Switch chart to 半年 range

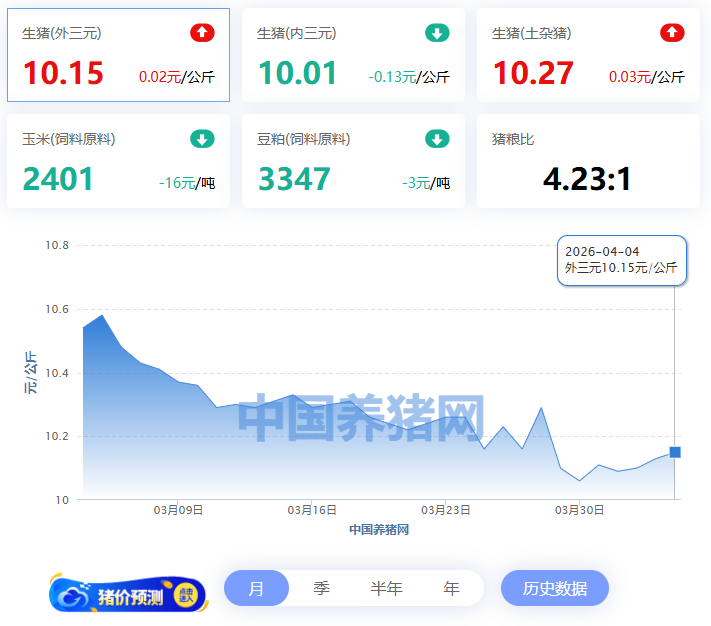coord(386,589)
